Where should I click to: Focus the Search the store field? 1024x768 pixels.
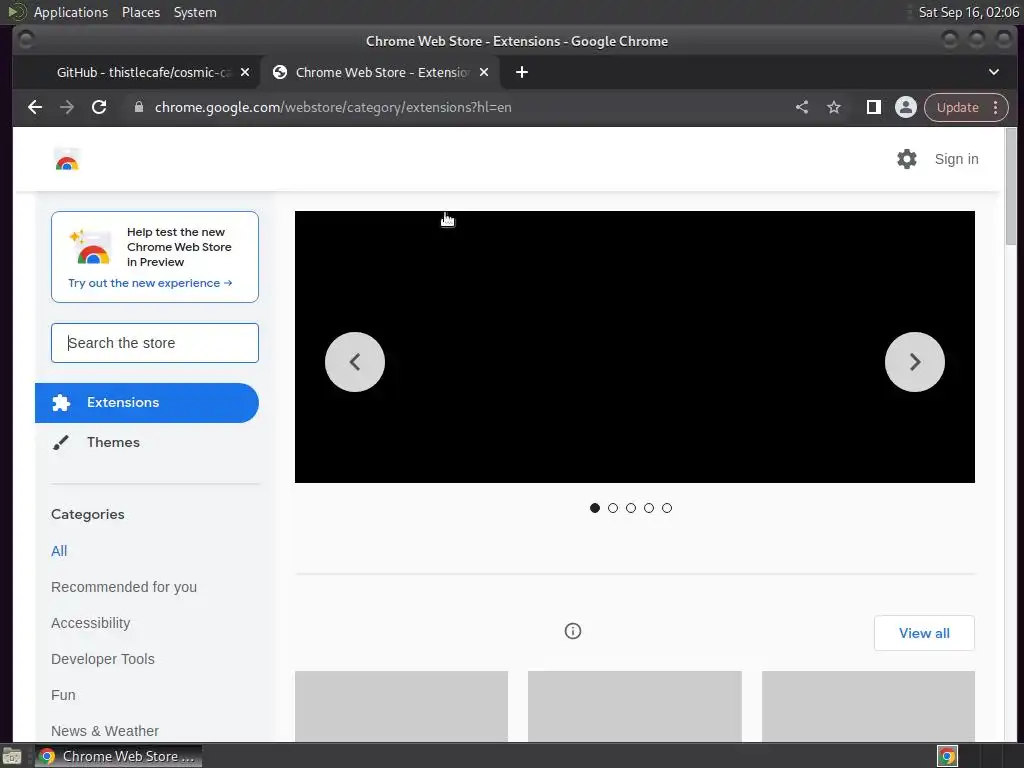155,343
